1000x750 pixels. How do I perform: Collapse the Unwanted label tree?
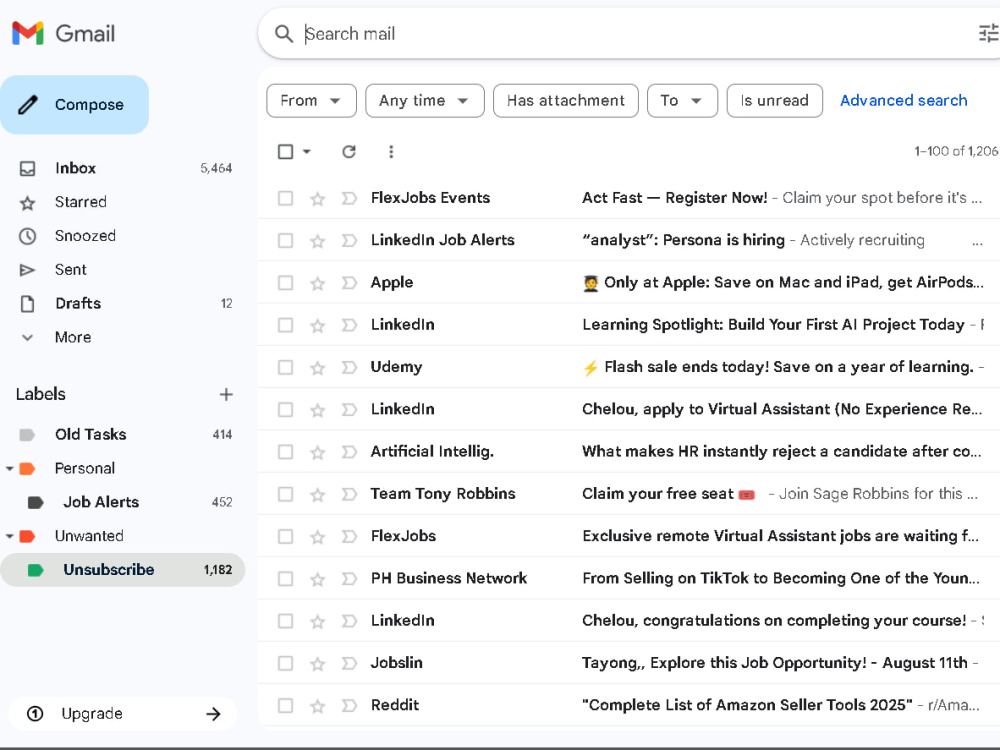(x=10, y=536)
